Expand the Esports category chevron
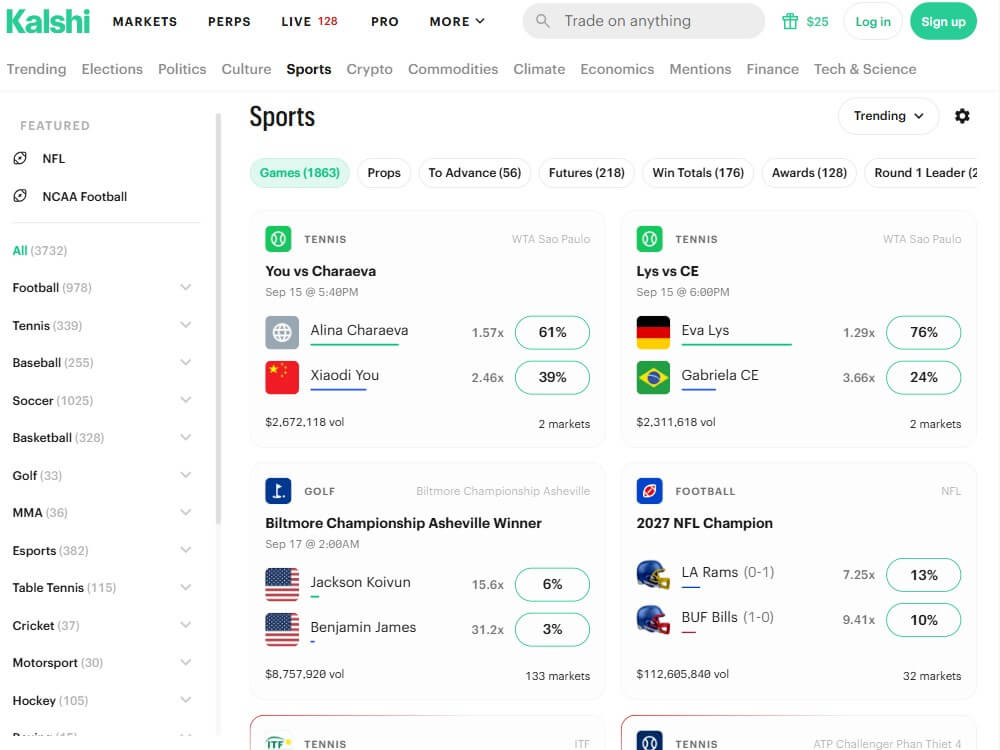 [186, 550]
